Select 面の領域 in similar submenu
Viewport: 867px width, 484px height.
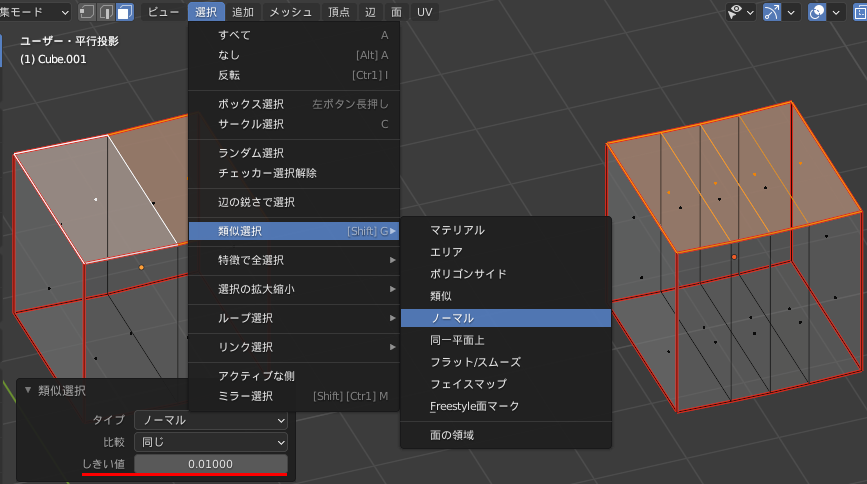[506, 435]
